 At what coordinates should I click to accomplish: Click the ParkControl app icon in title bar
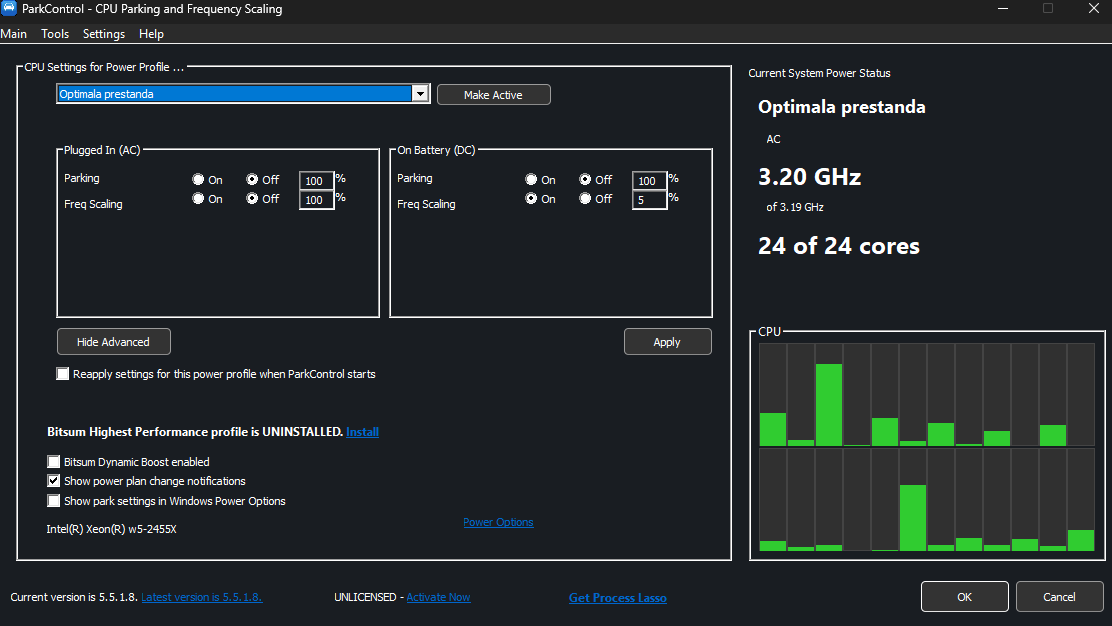(x=9, y=9)
